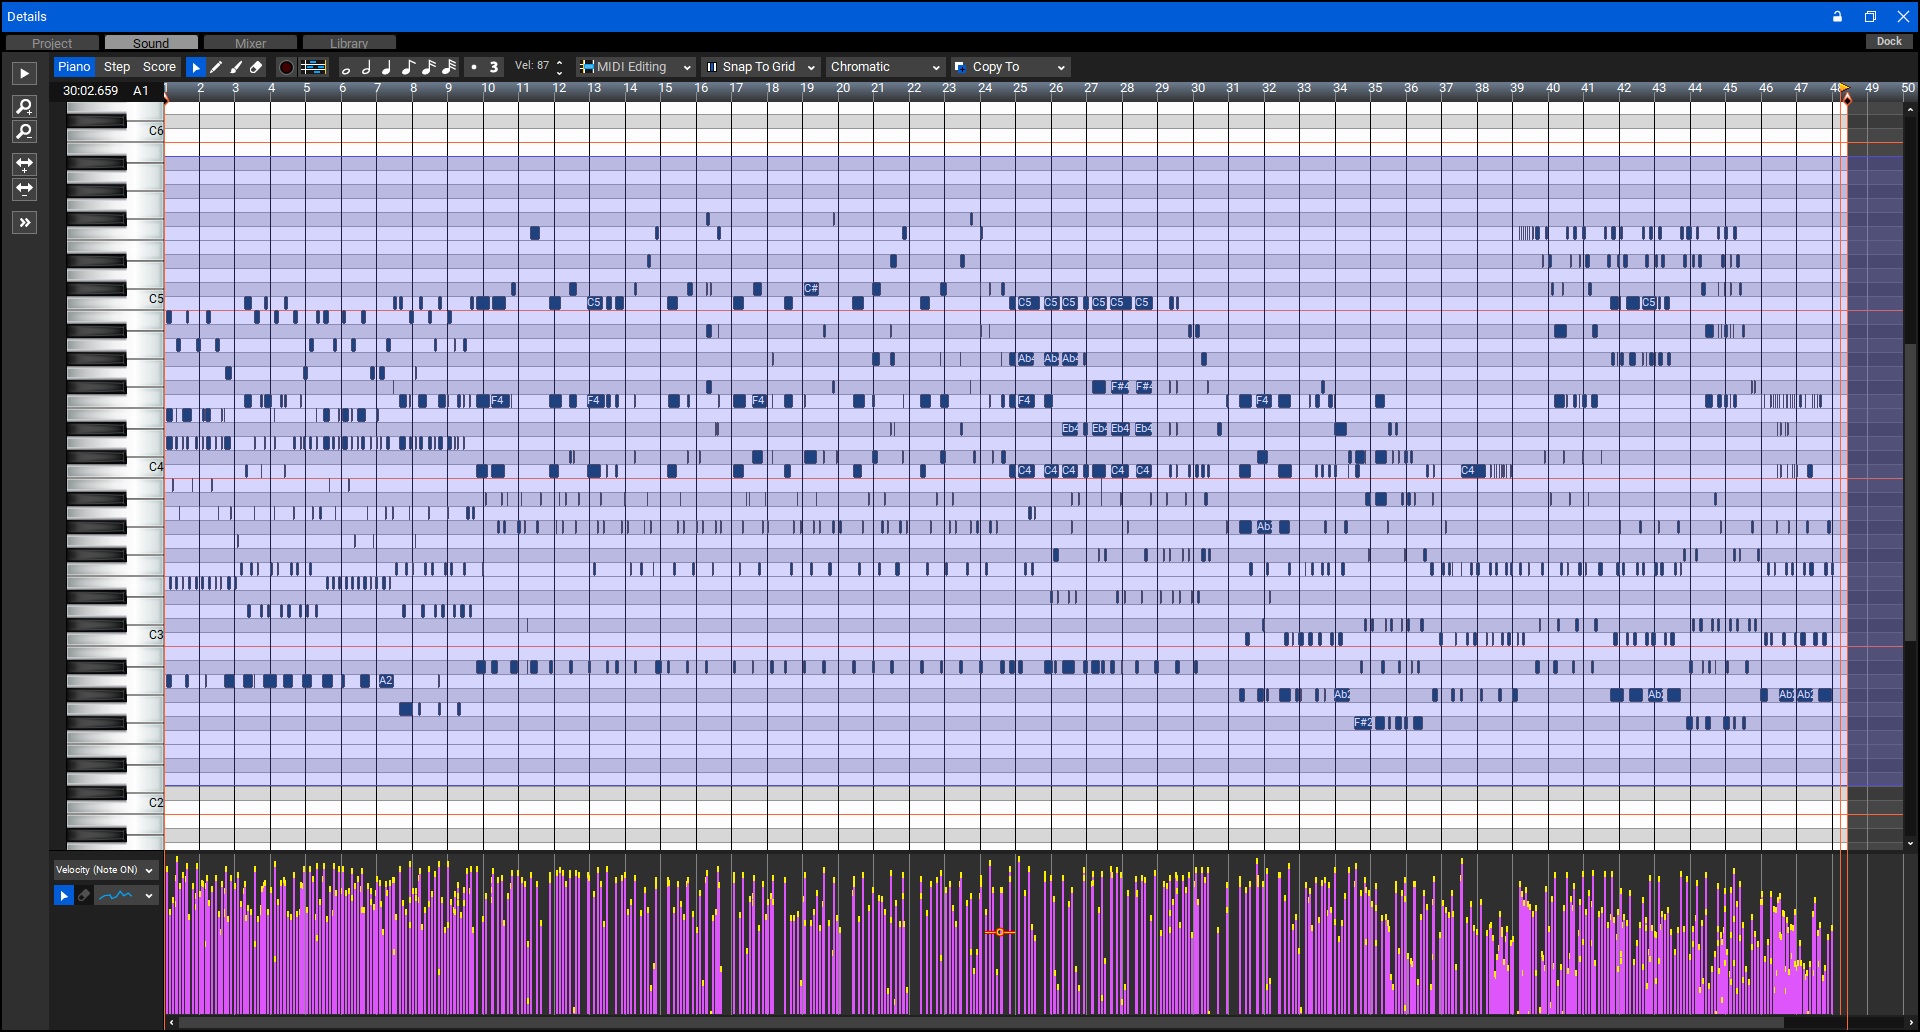Image resolution: width=1920 pixels, height=1032 pixels.
Task: Start playback with the play button
Action: tap(24, 73)
